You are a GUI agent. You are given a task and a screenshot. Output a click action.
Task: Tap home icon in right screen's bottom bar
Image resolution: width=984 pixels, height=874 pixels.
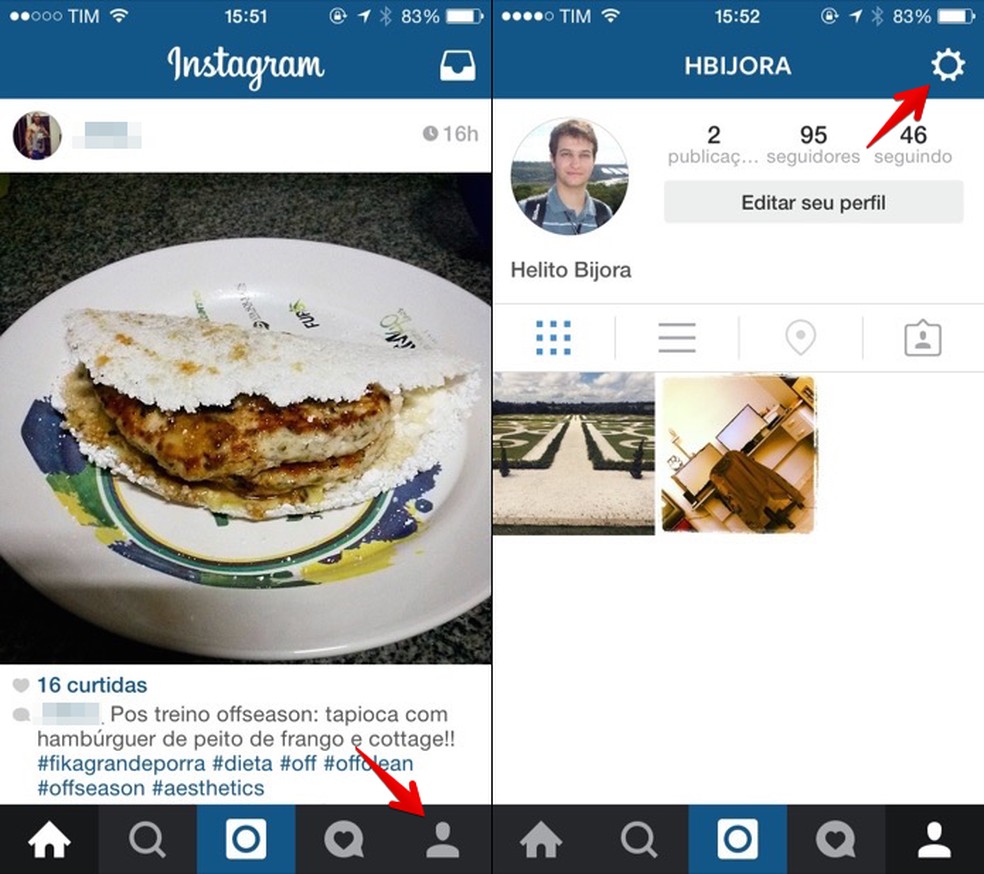coord(541,840)
